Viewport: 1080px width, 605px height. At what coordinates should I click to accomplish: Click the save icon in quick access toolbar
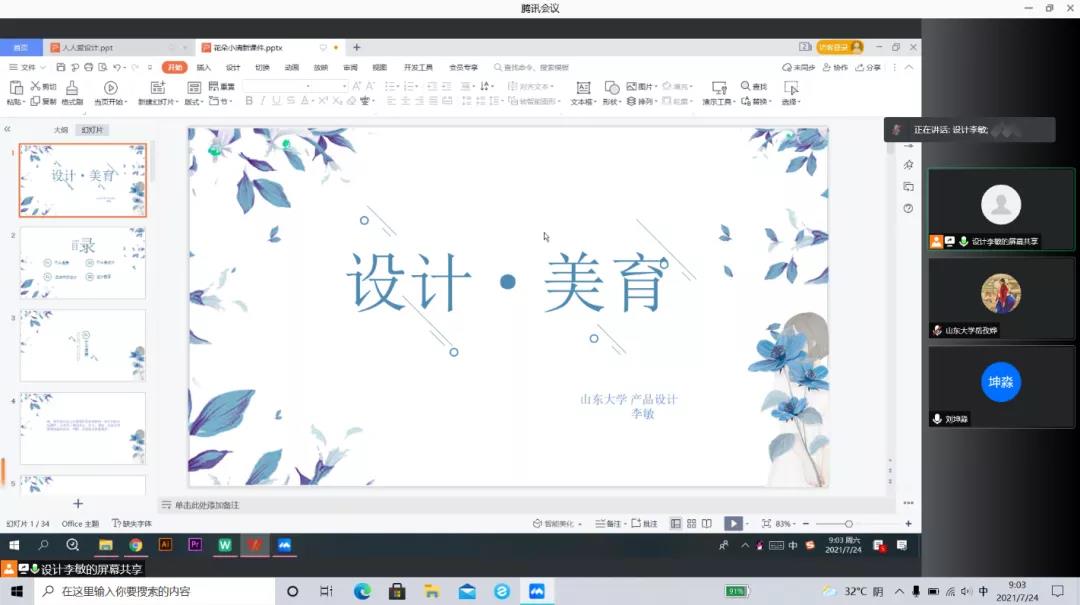(x=61, y=67)
